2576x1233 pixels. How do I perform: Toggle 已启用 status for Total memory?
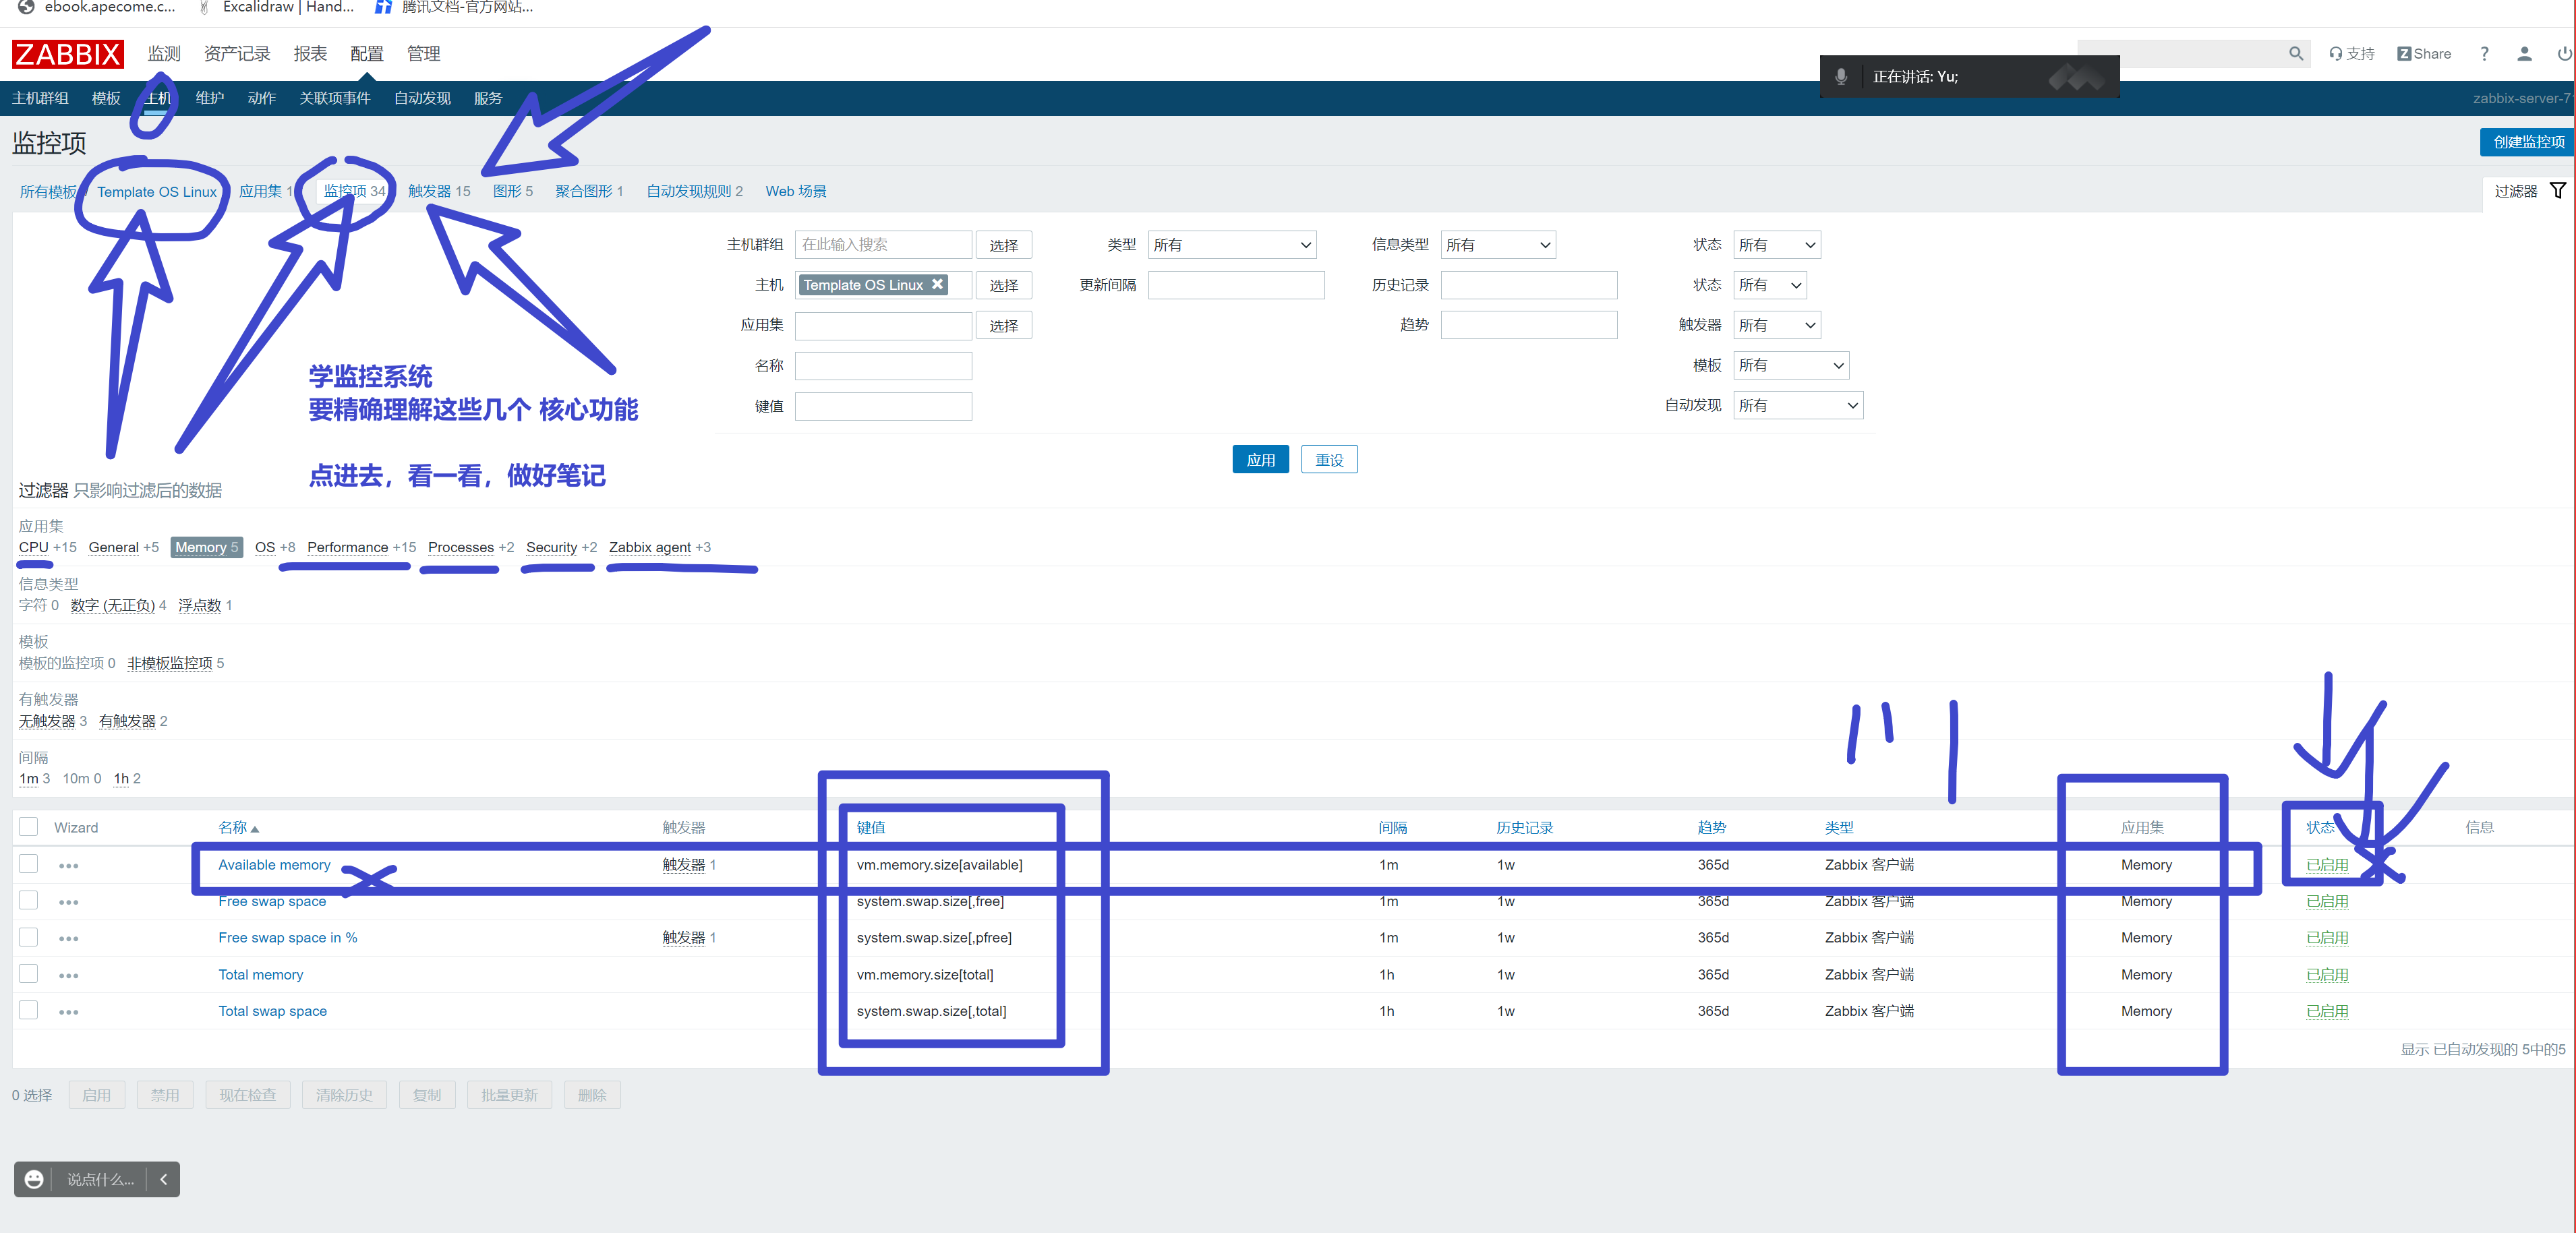(x=2327, y=975)
